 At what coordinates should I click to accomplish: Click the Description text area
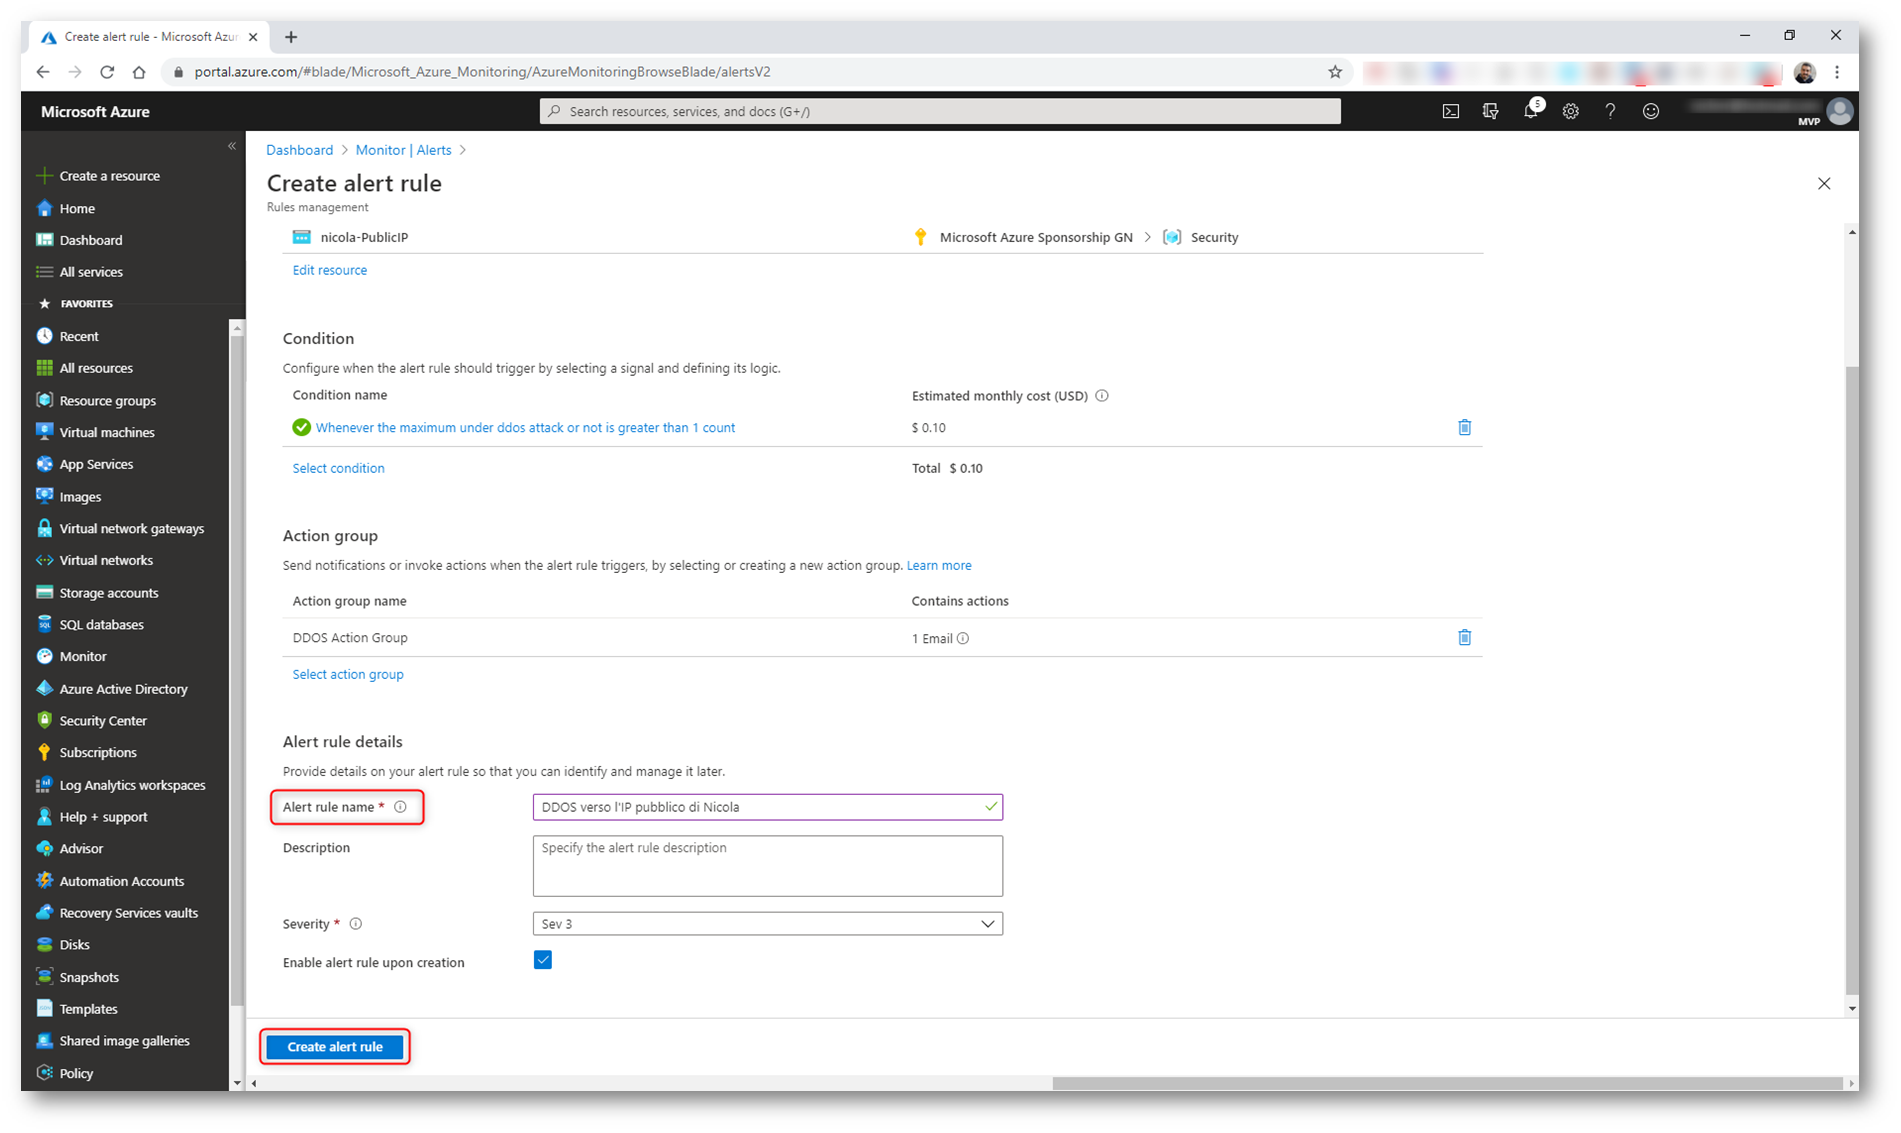767,866
